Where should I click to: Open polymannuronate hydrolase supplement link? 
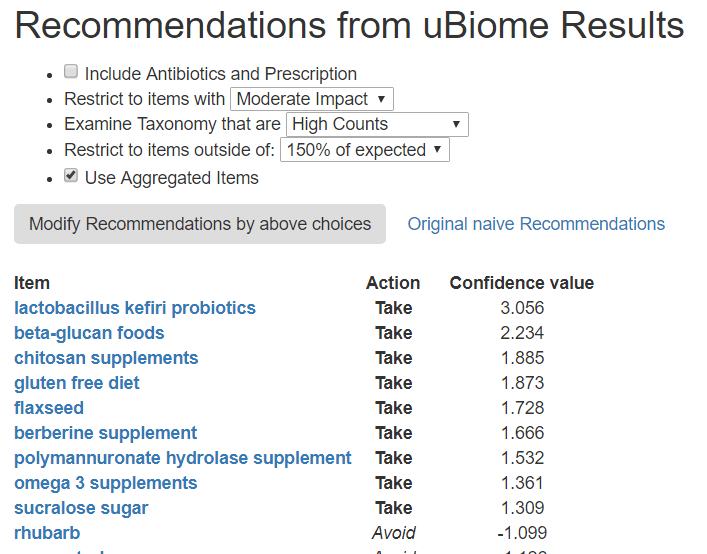(183, 458)
